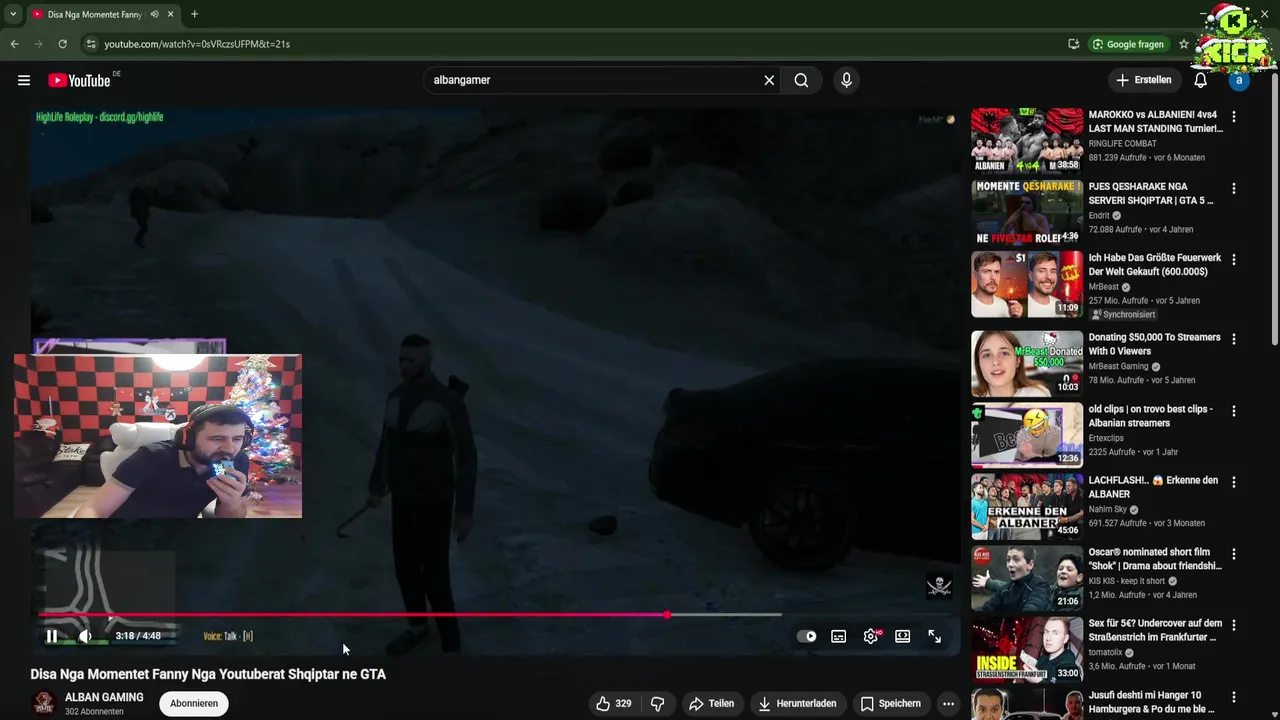This screenshot has height=720, width=1280.
Task: Click the cast/install icon in the address bar
Action: (1073, 44)
